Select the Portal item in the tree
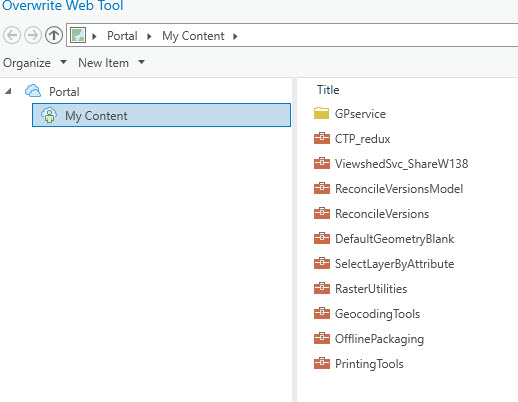 click(64, 92)
